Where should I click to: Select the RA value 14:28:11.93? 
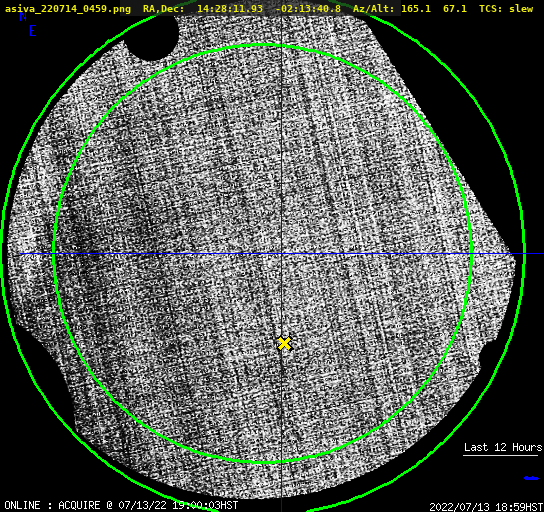coord(230,9)
